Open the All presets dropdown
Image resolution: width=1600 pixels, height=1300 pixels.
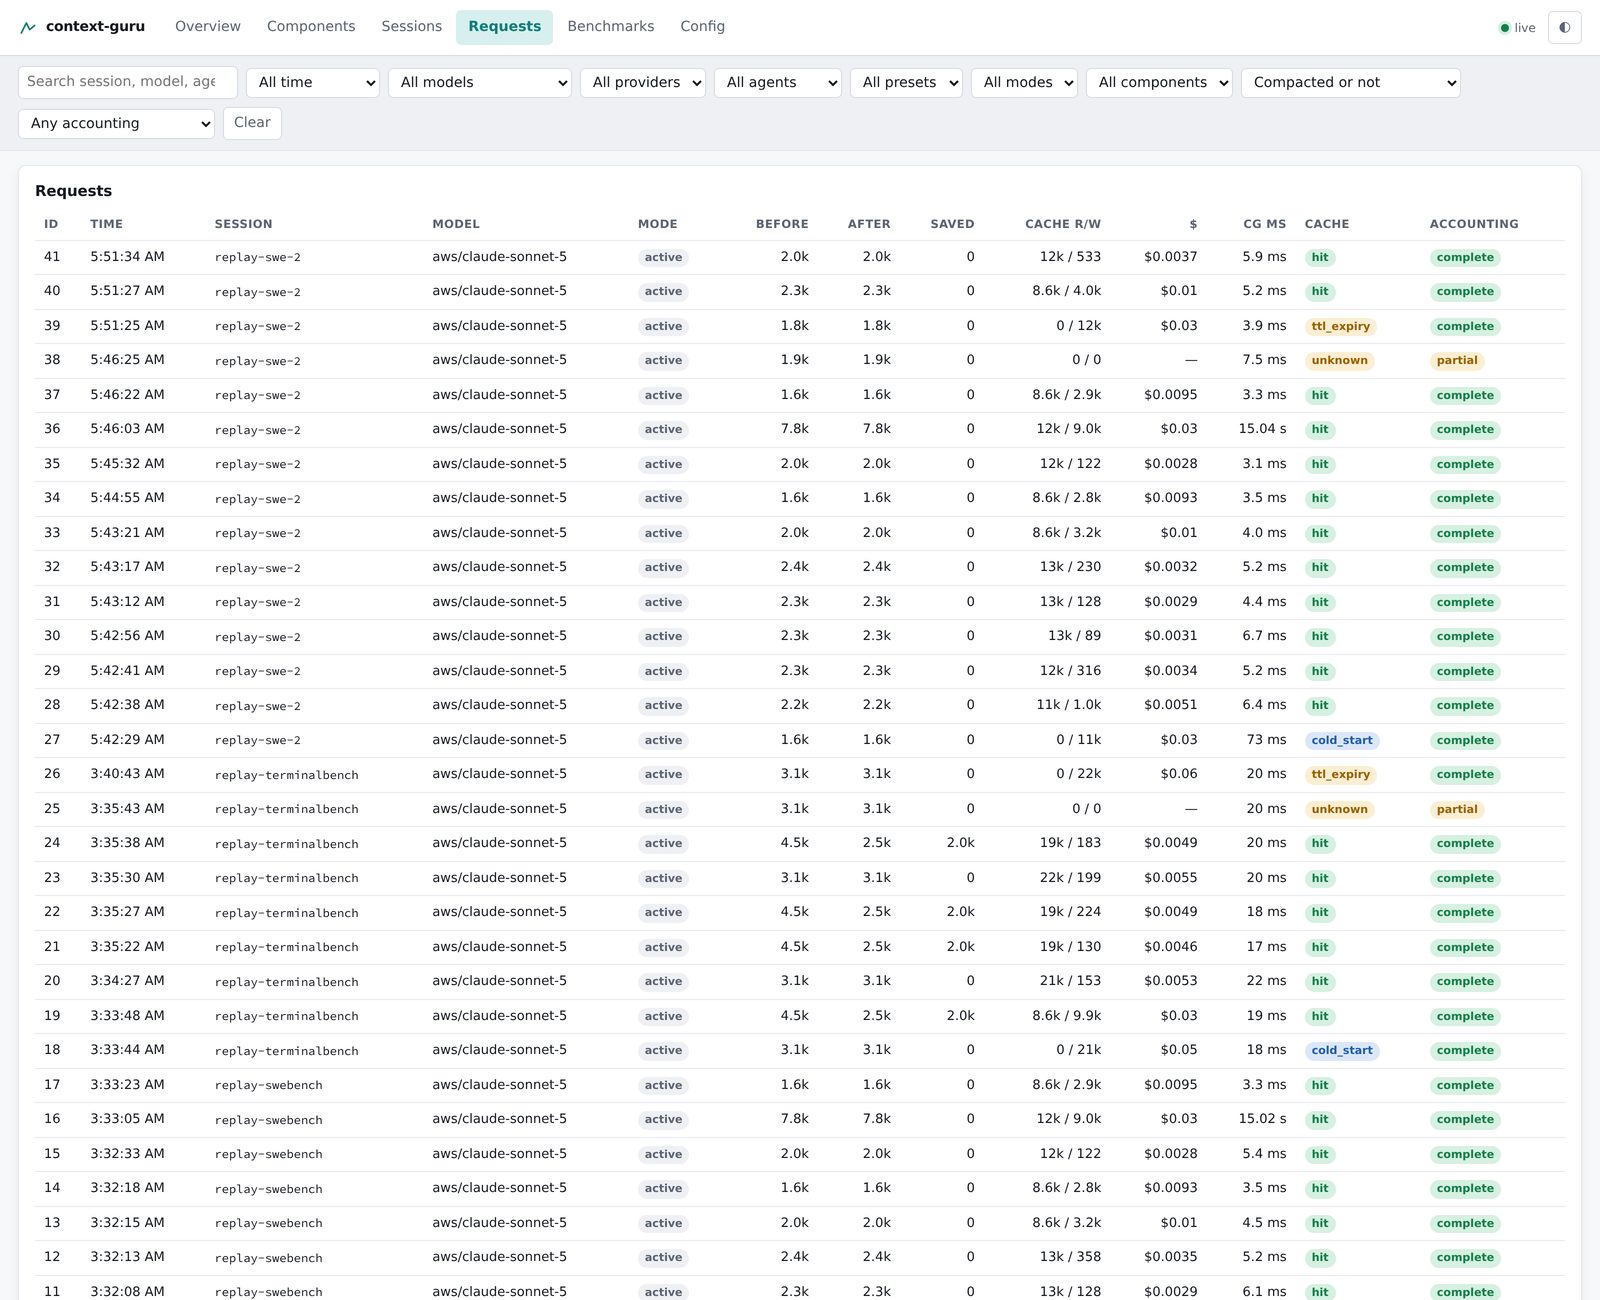(906, 83)
